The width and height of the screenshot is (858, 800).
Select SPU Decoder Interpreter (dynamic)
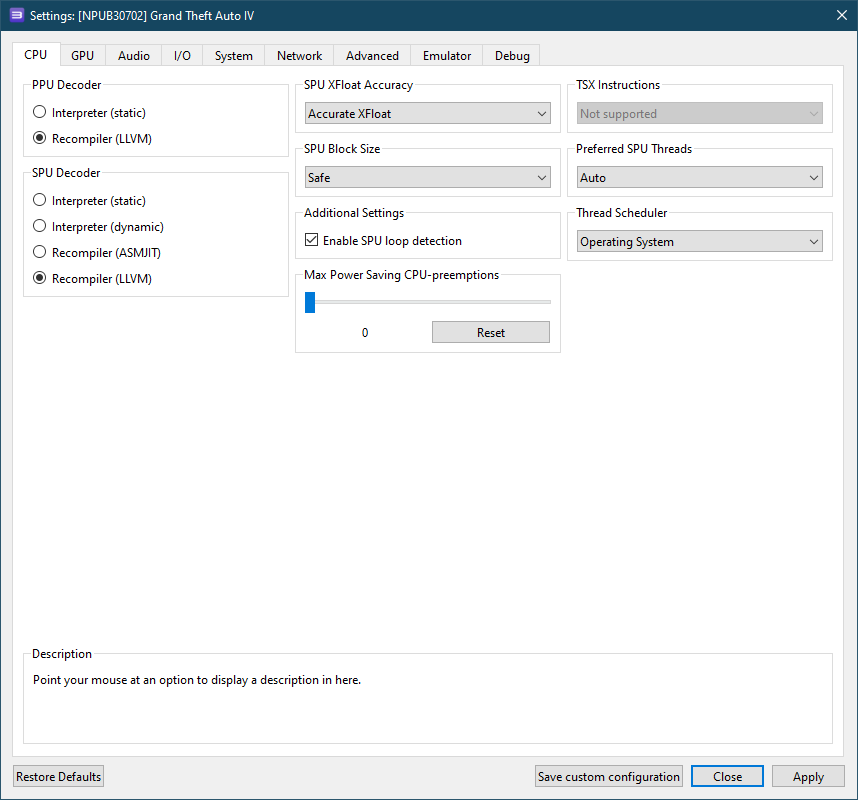click(x=40, y=227)
